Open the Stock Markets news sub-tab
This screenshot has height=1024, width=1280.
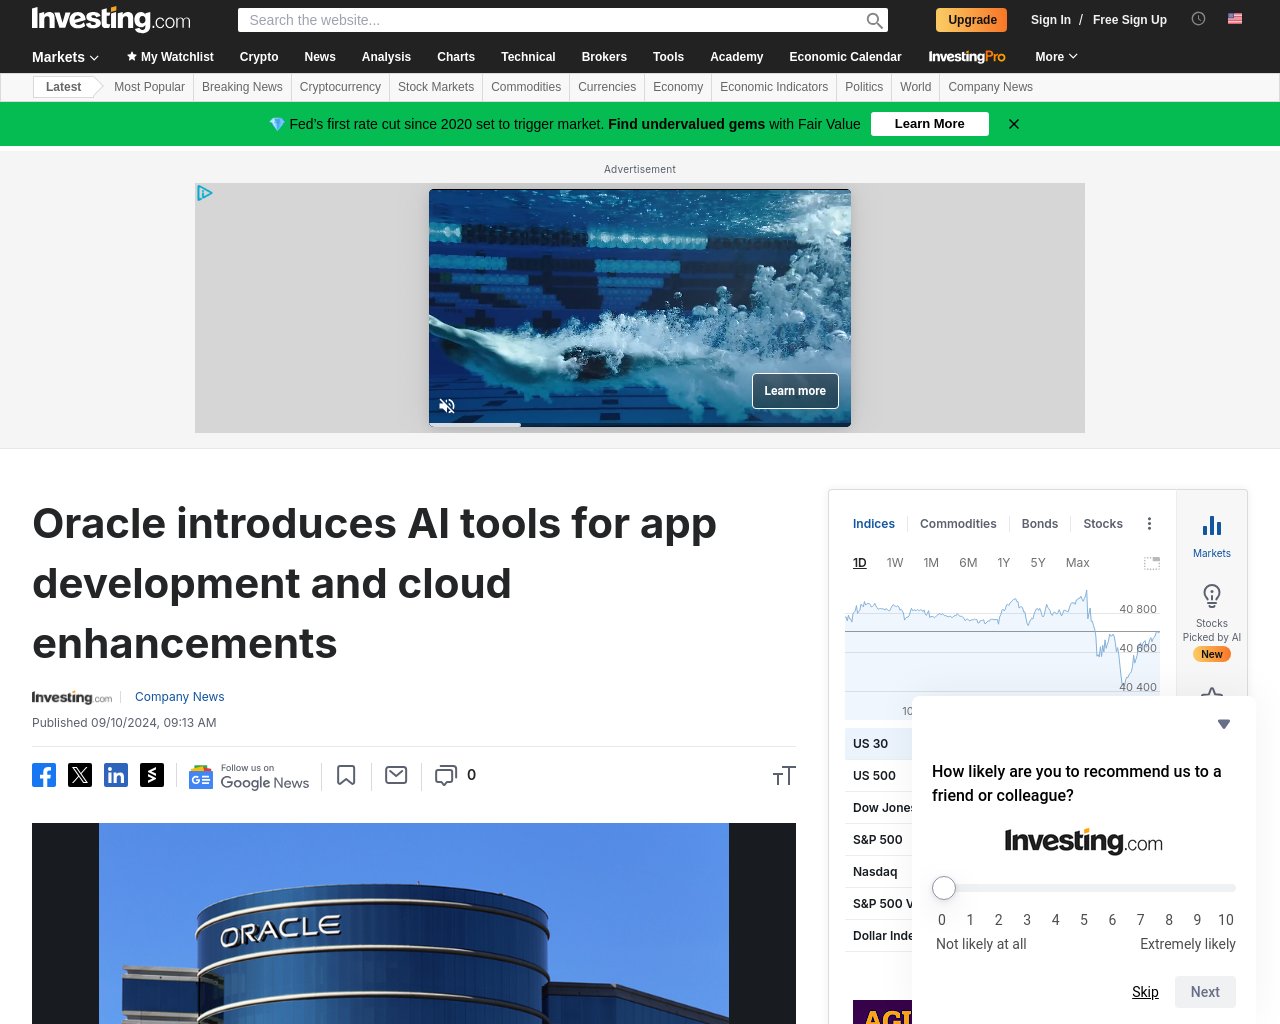[x=436, y=87]
